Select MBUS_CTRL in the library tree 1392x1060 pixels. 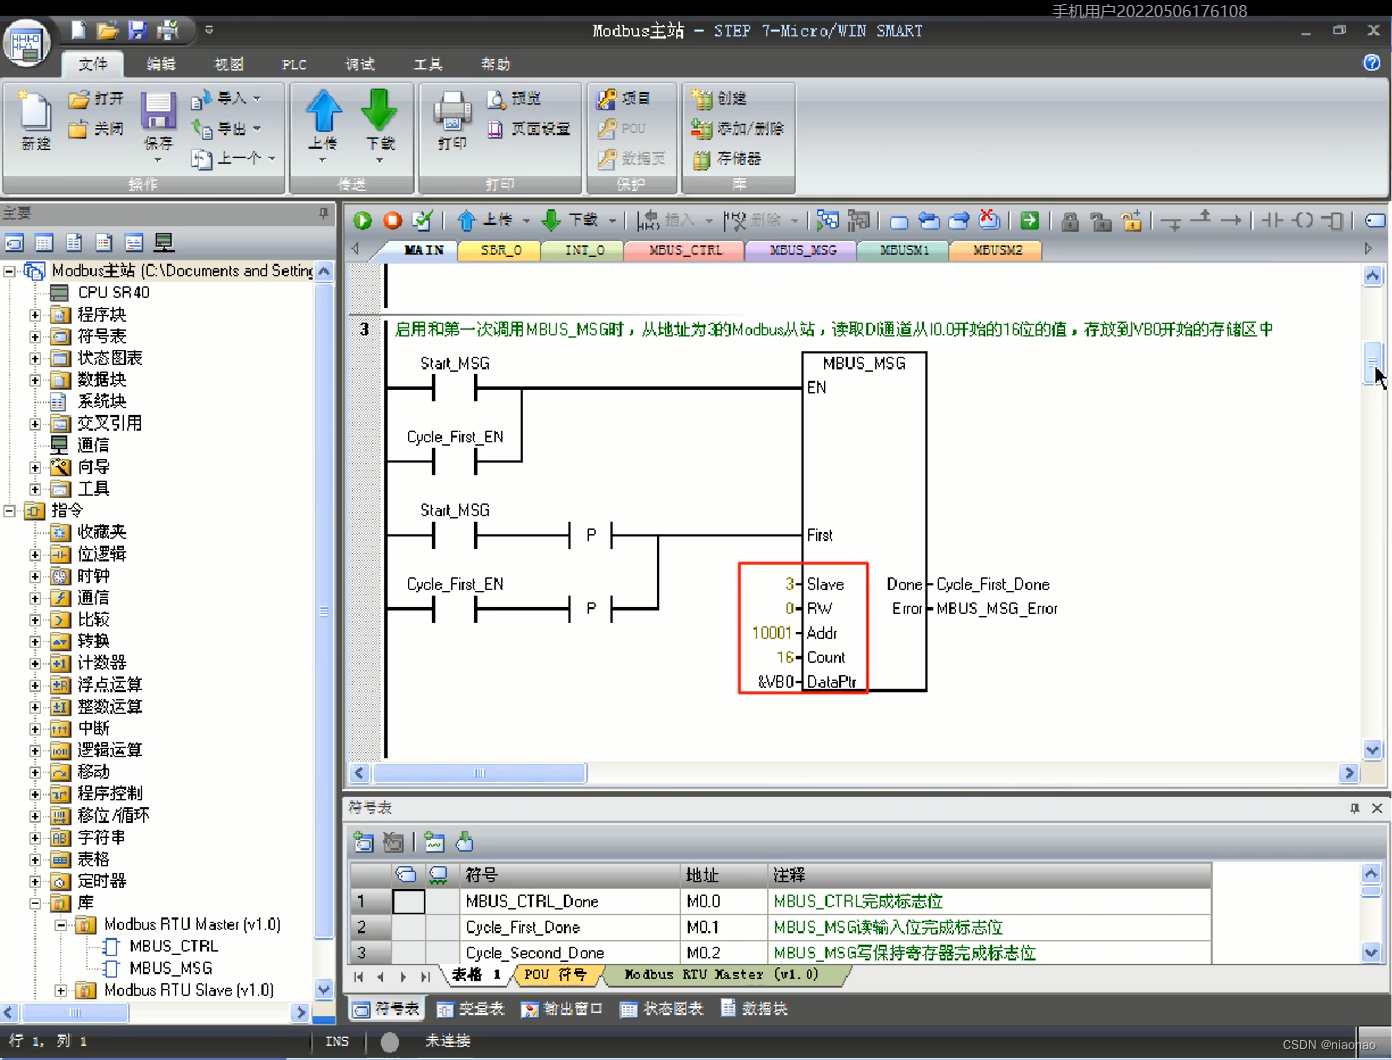pyautogui.click(x=161, y=946)
